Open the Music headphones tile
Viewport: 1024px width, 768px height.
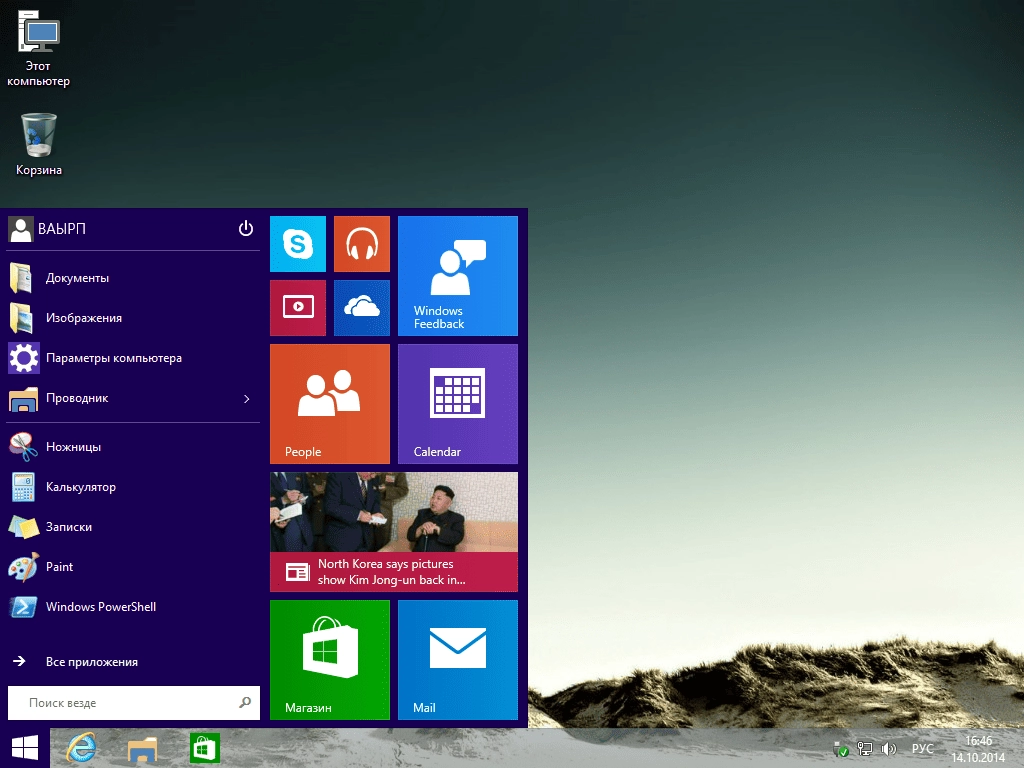tap(362, 244)
